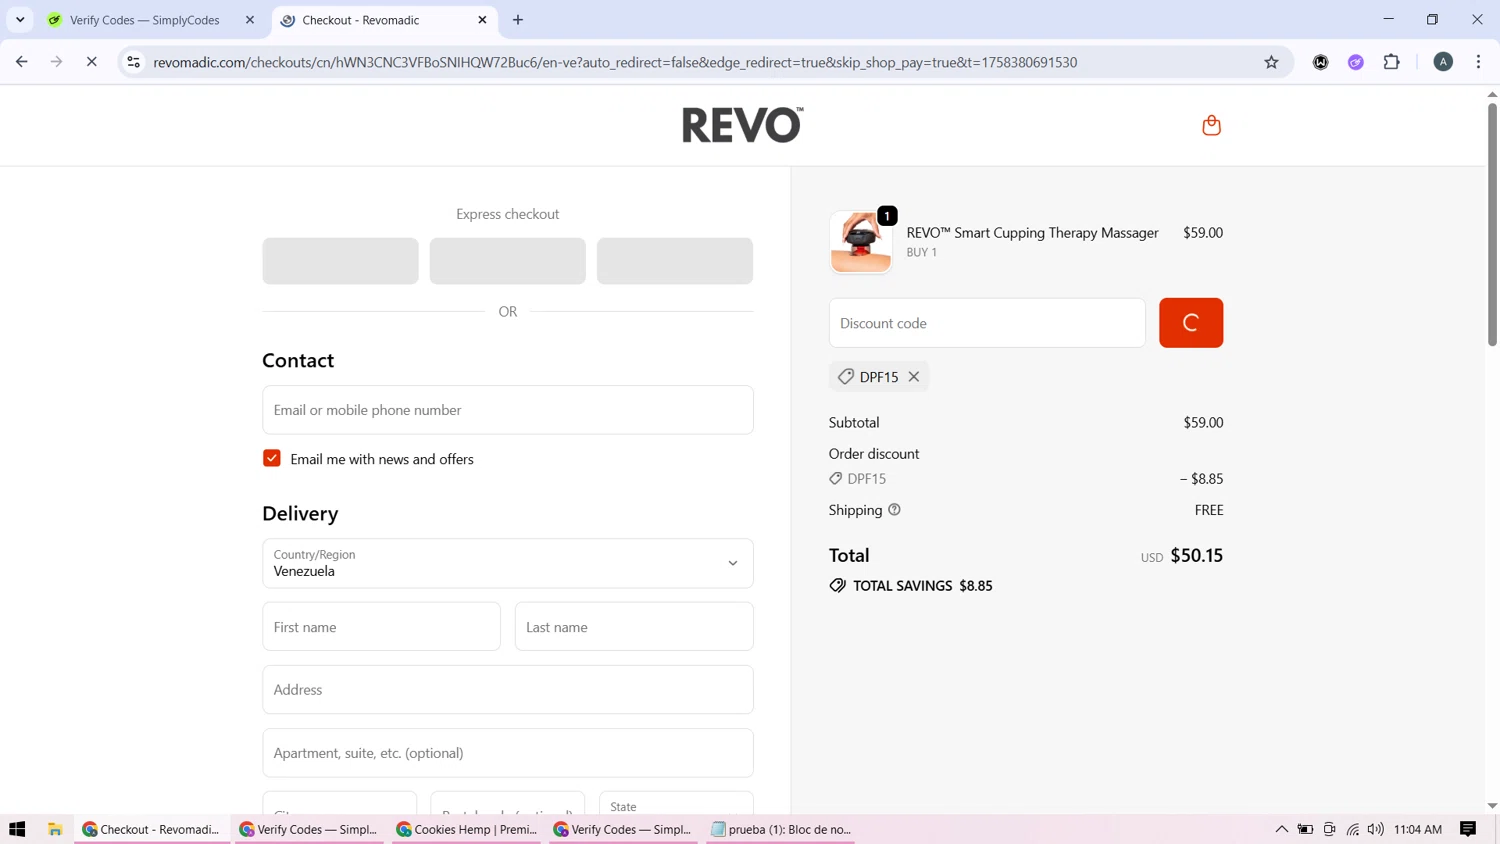Focus the Apartment, suite field
This screenshot has width=1500, height=844.
point(508,753)
